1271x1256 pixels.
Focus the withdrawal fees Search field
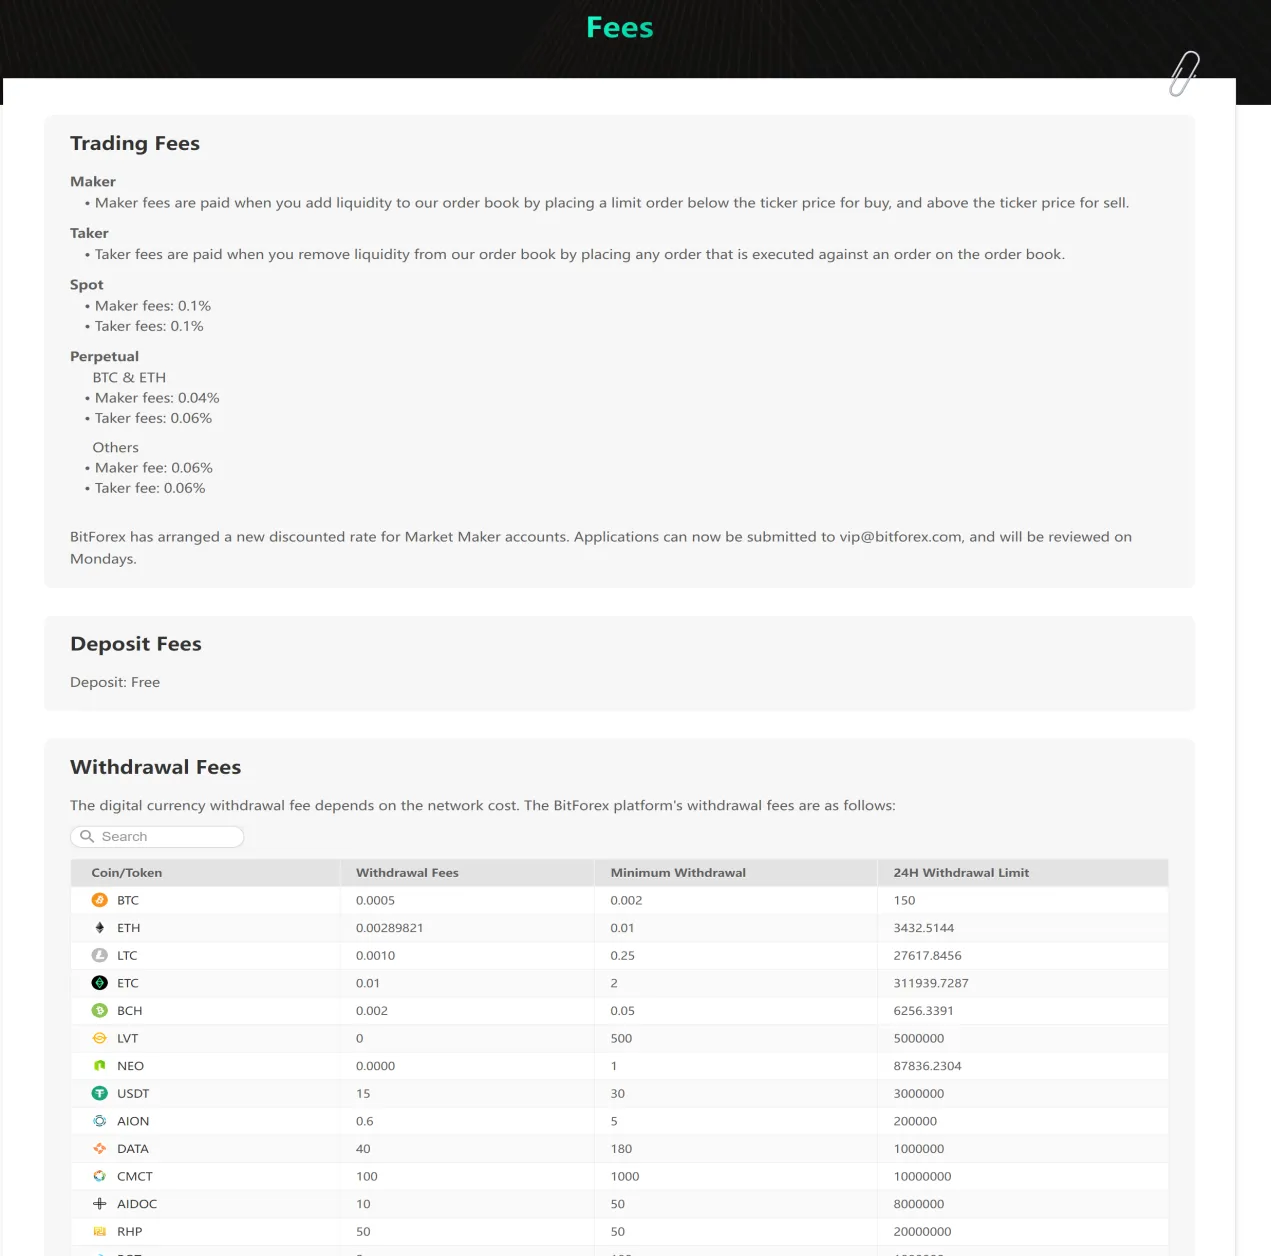pyautogui.click(x=157, y=836)
